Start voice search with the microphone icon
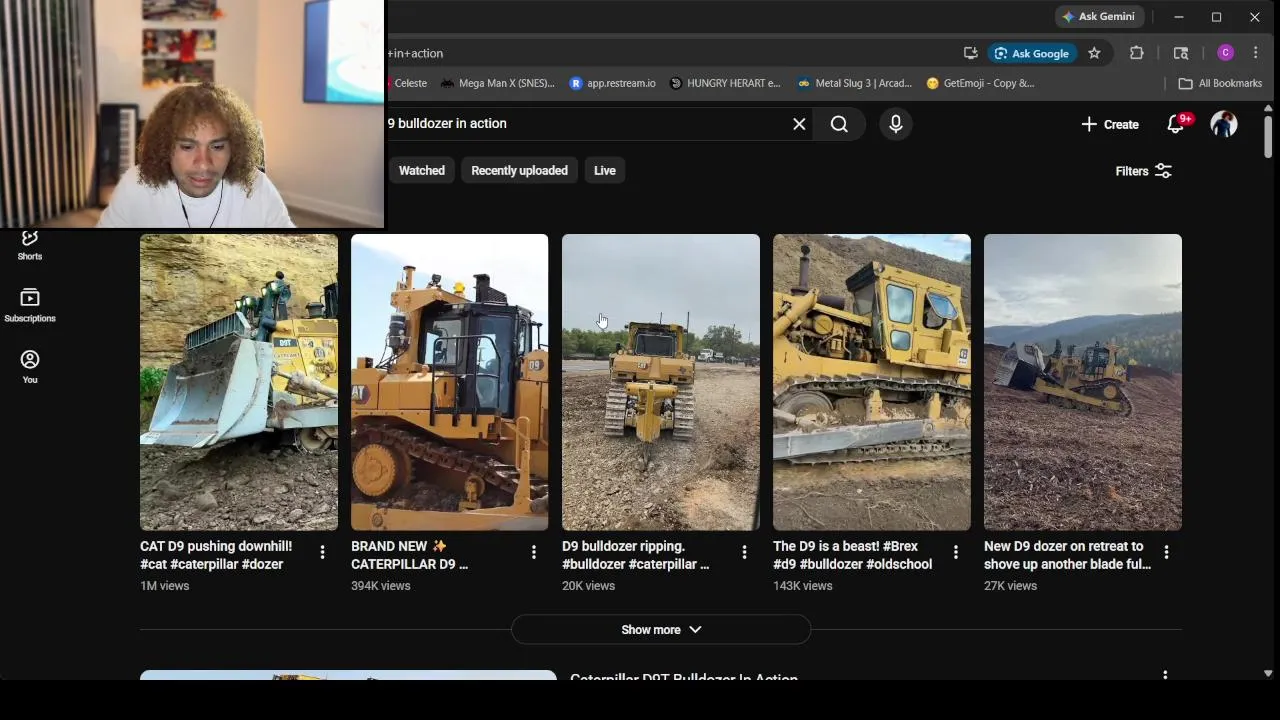 [x=895, y=124]
